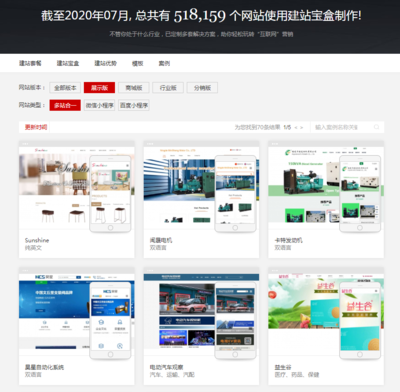
Task: Click the 网站类型 filter label
Action: (31, 105)
